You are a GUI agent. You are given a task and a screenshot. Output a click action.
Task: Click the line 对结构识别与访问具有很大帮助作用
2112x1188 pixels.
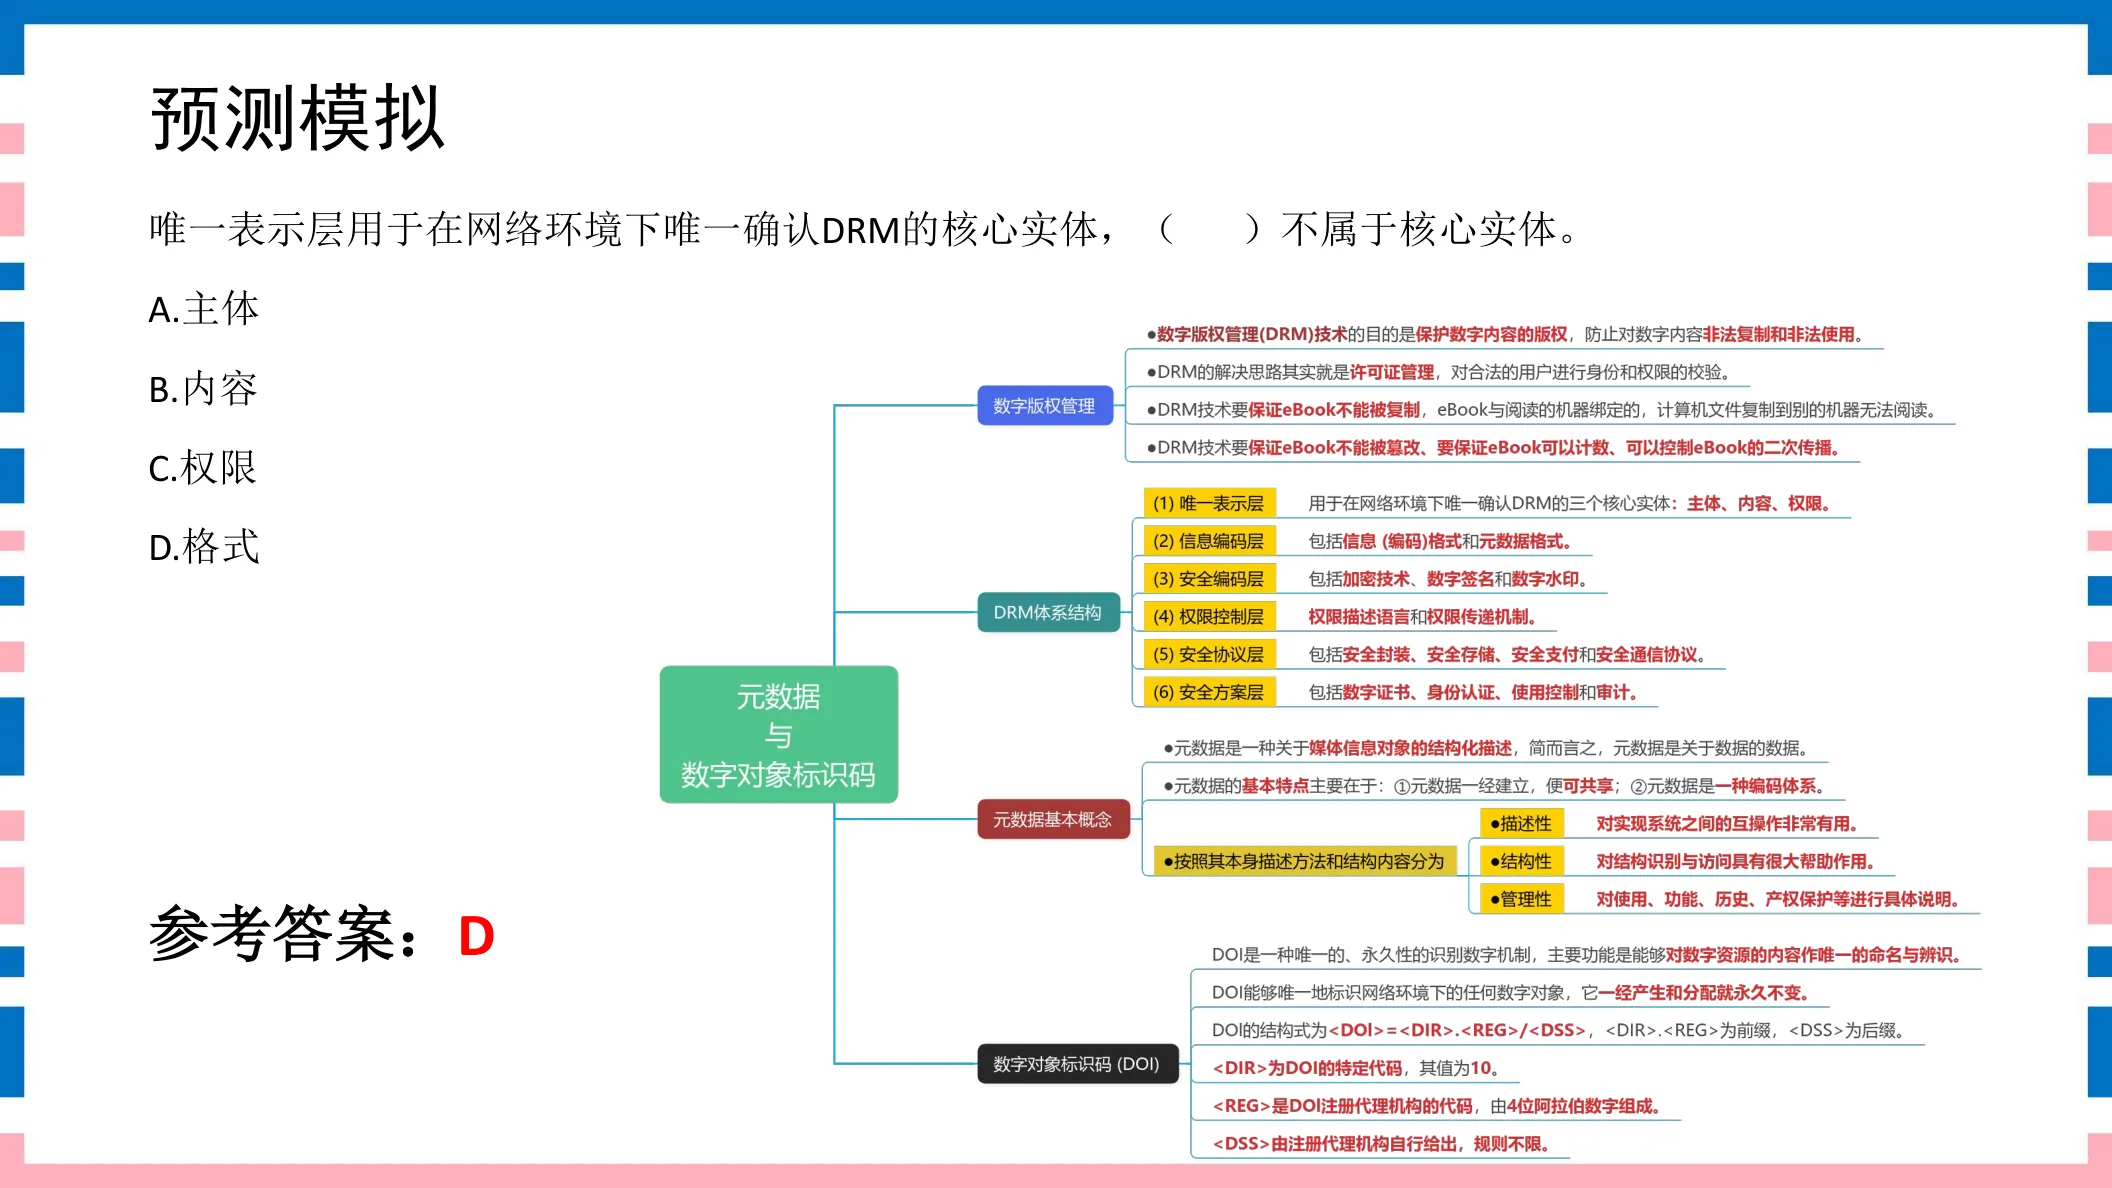coord(1735,861)
